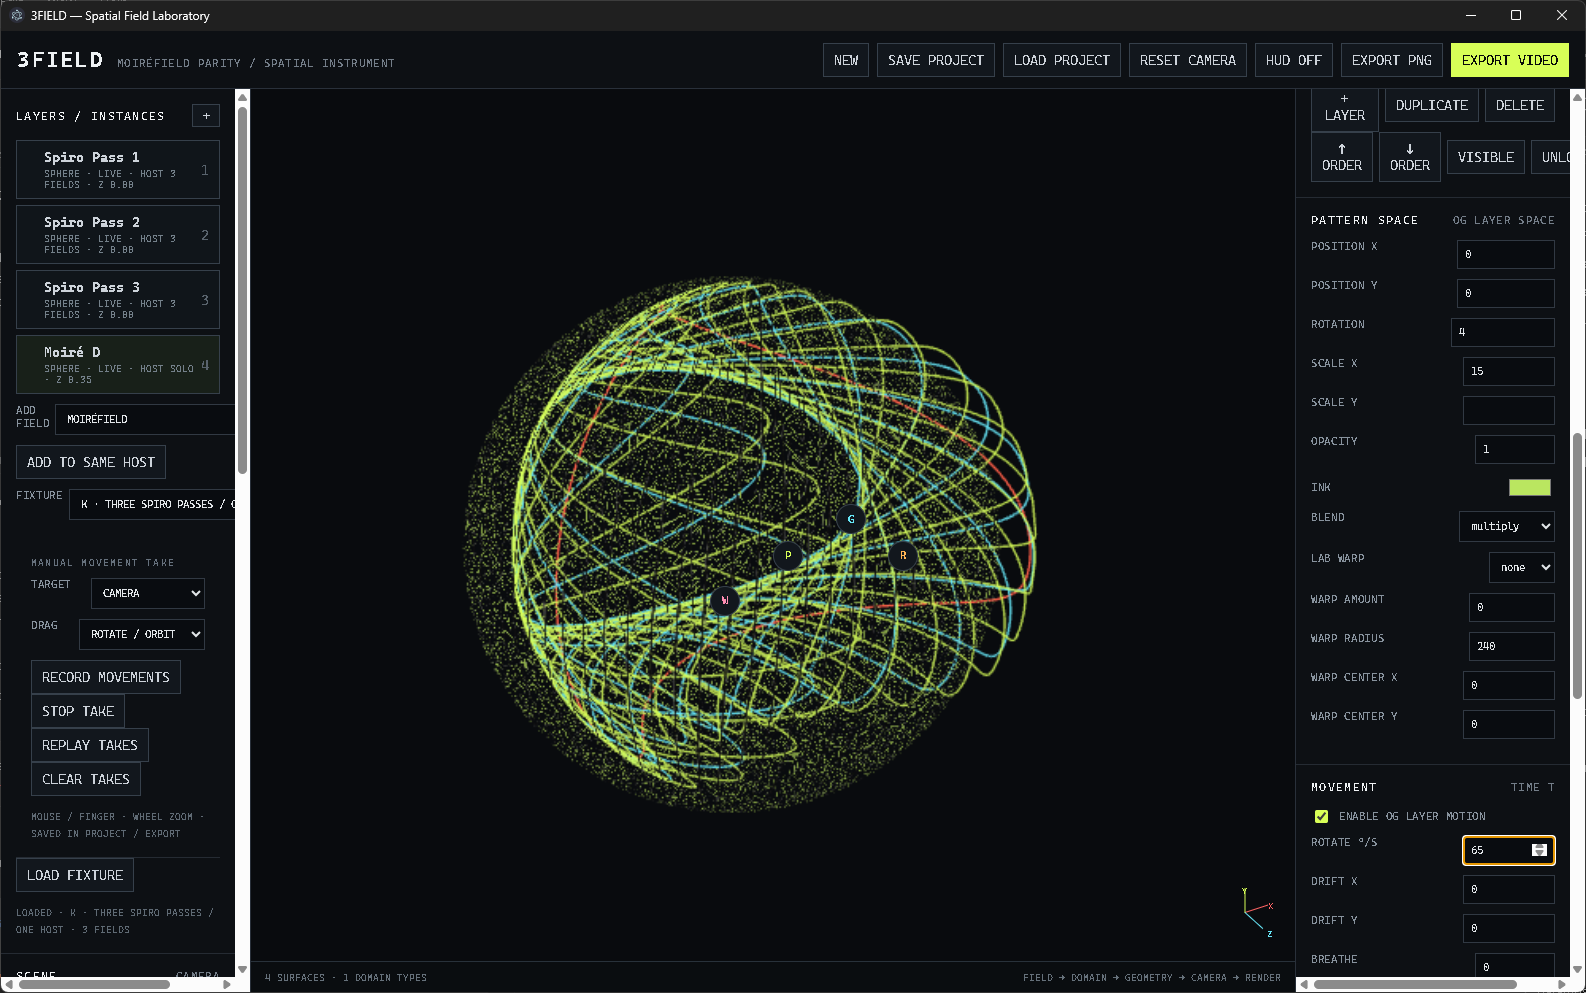Click EXPORT VIDEO
The width and height of the screenshot is (1586, 993).
pos(1509,60)
